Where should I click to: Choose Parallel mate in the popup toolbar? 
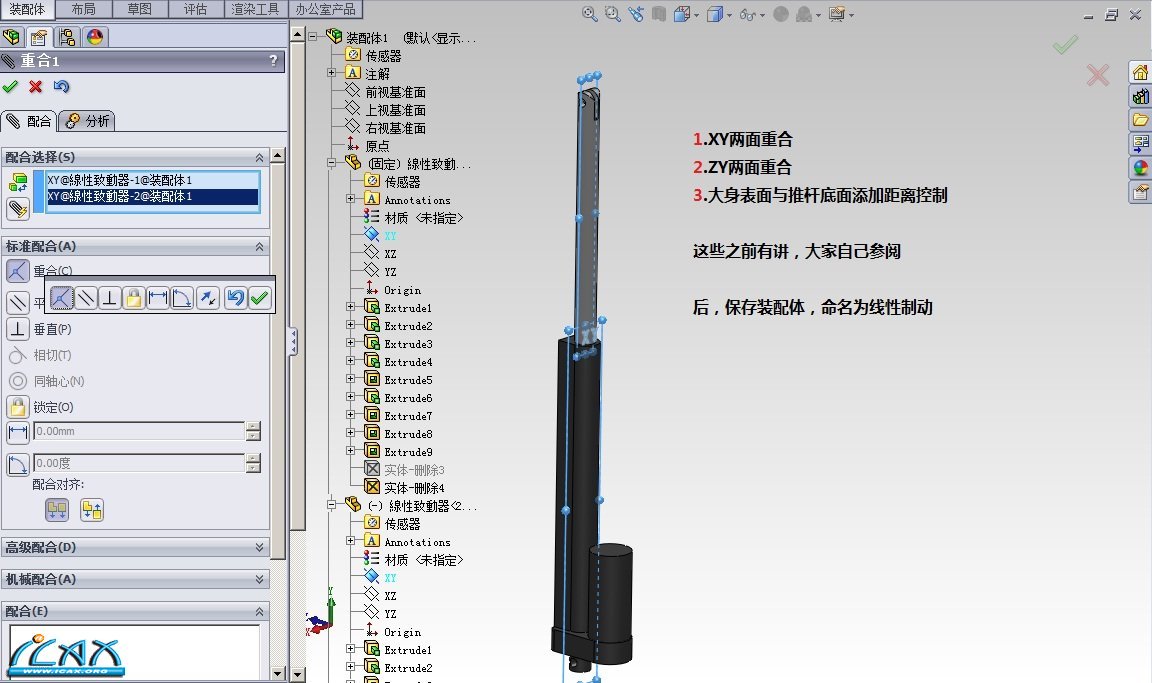click(x=86, y=297)
